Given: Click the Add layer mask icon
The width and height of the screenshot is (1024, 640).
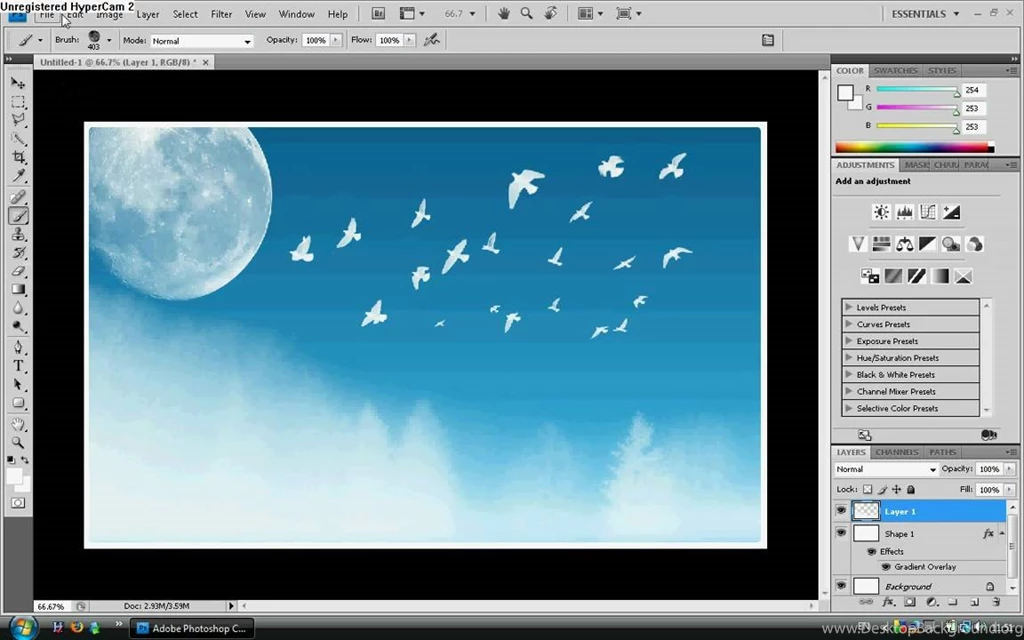Looking at the screenshot, I should point(908,601).
